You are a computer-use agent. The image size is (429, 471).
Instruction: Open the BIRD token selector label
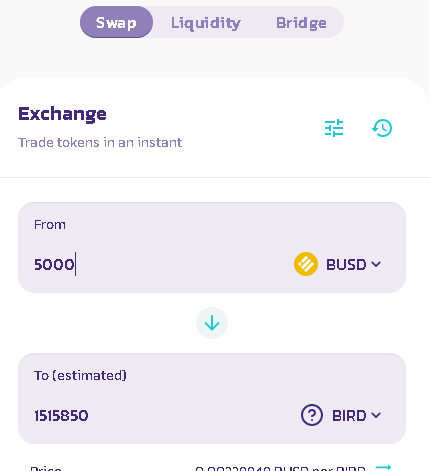point(349,416)
